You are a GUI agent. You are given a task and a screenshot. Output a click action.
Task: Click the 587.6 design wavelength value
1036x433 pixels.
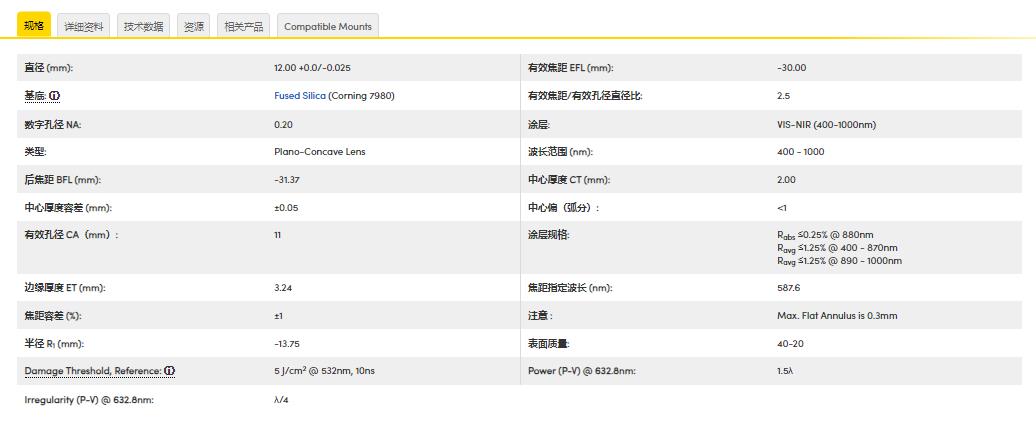788,288
